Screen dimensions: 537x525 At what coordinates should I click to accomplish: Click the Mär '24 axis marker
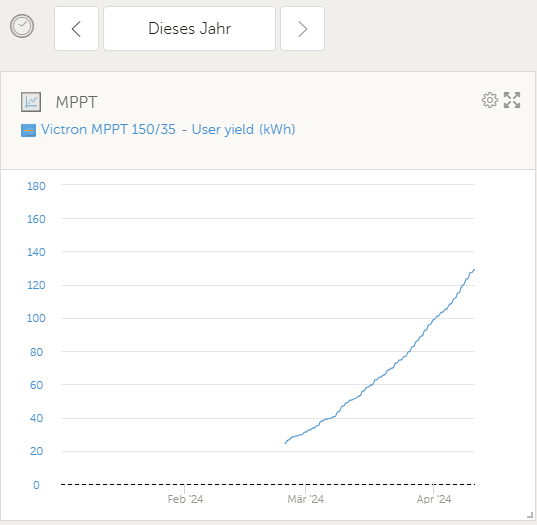(305, 499)
